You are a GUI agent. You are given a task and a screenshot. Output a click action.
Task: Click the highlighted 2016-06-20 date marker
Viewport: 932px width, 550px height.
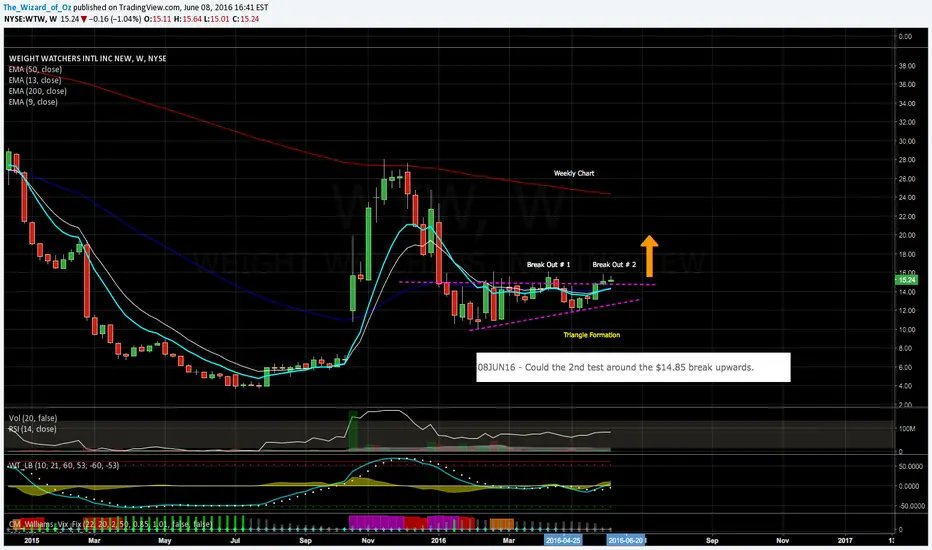click(626, 540)
